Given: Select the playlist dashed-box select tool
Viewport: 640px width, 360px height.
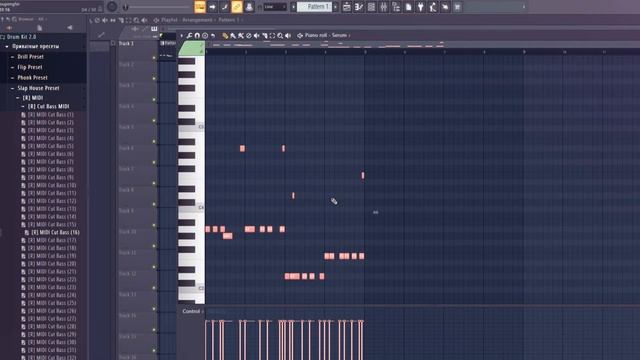Looking at the screenshot, I should [x=129, y=20].
